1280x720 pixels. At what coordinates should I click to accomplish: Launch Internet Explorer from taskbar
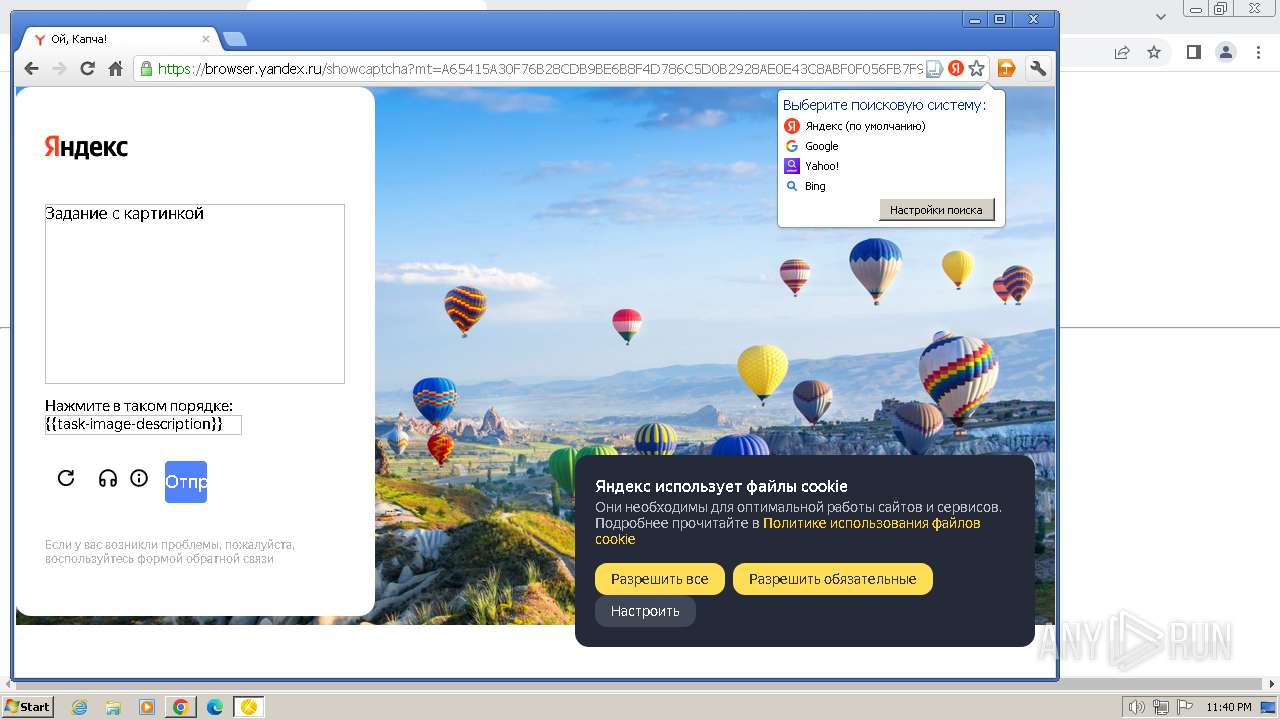coord(79,707)
